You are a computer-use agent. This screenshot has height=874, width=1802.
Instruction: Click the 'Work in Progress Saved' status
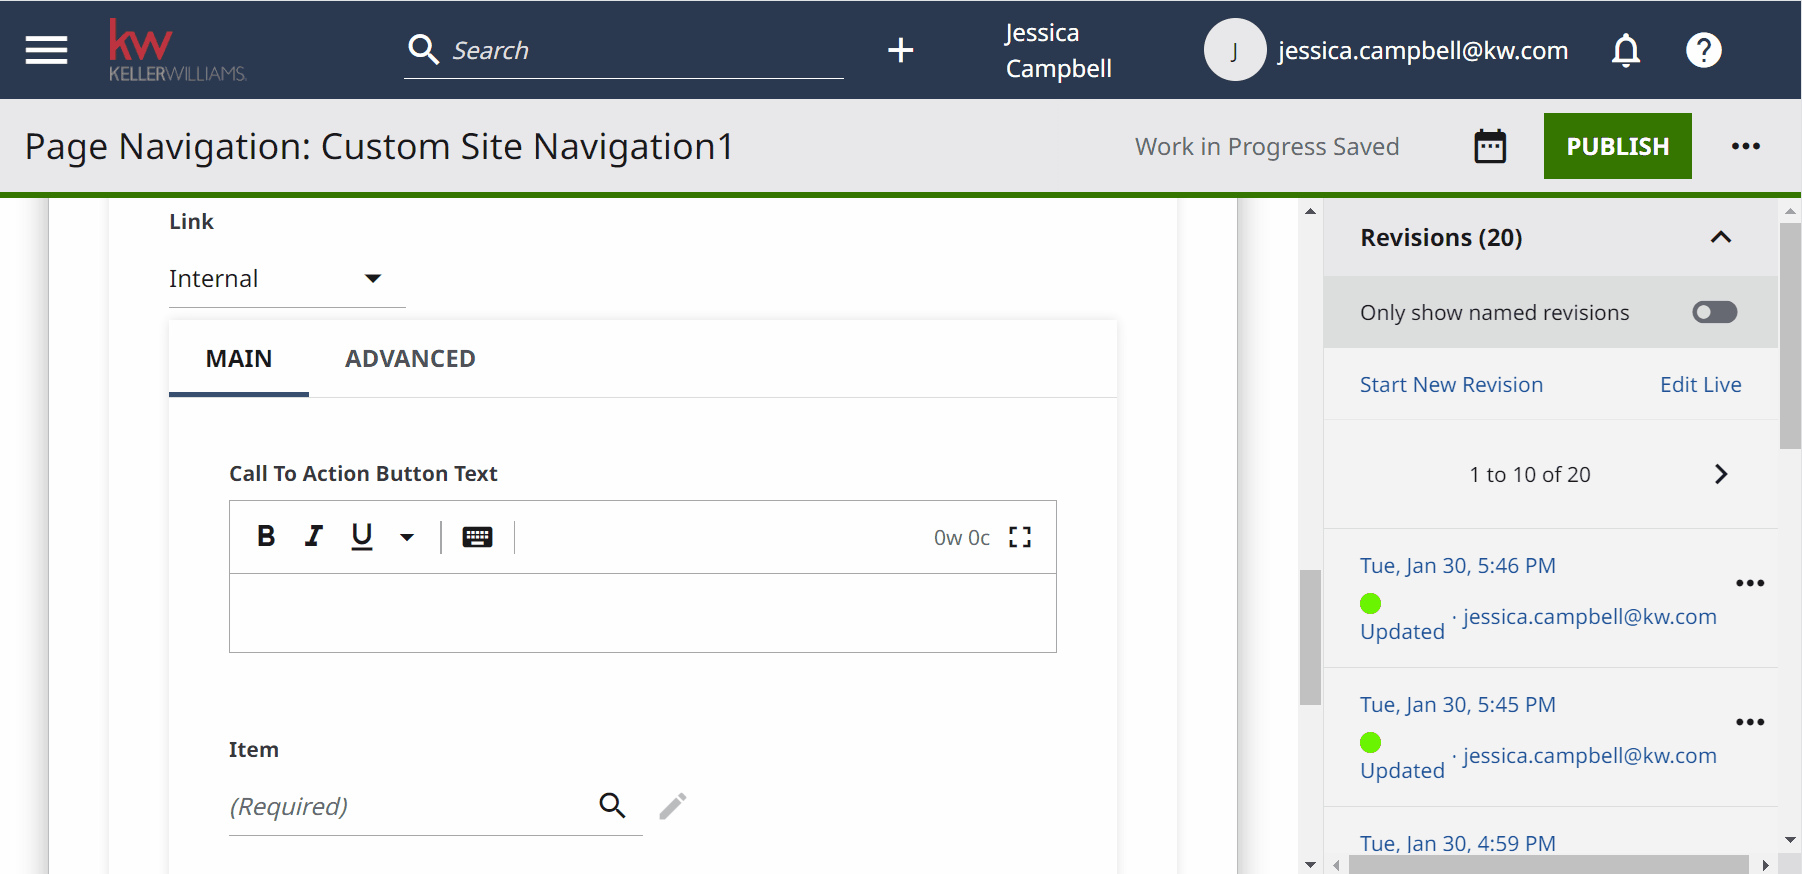(x=1267, y=147)
